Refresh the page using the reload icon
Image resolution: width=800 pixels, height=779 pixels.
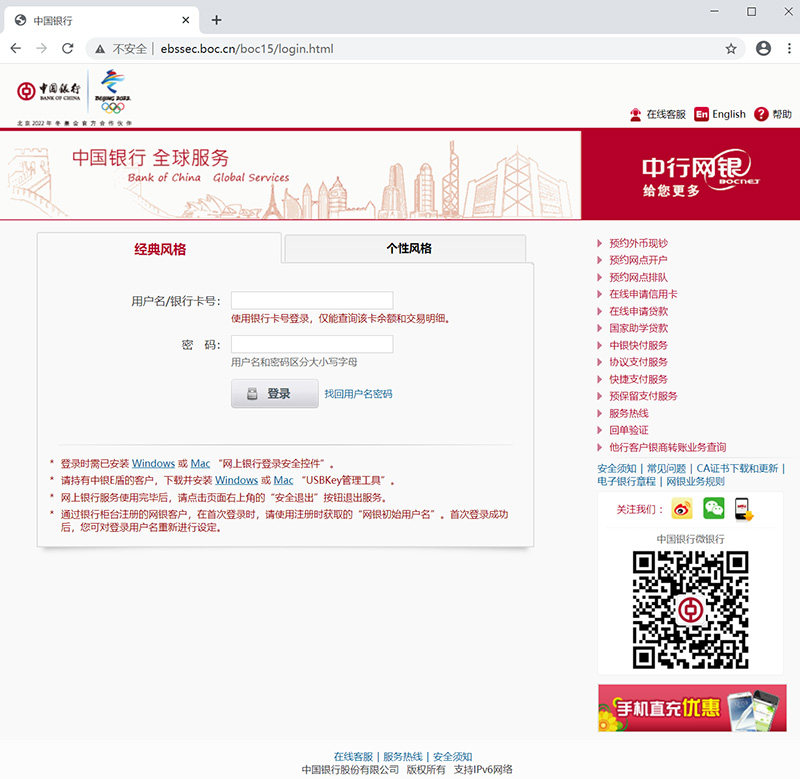[x=68, y=48]
